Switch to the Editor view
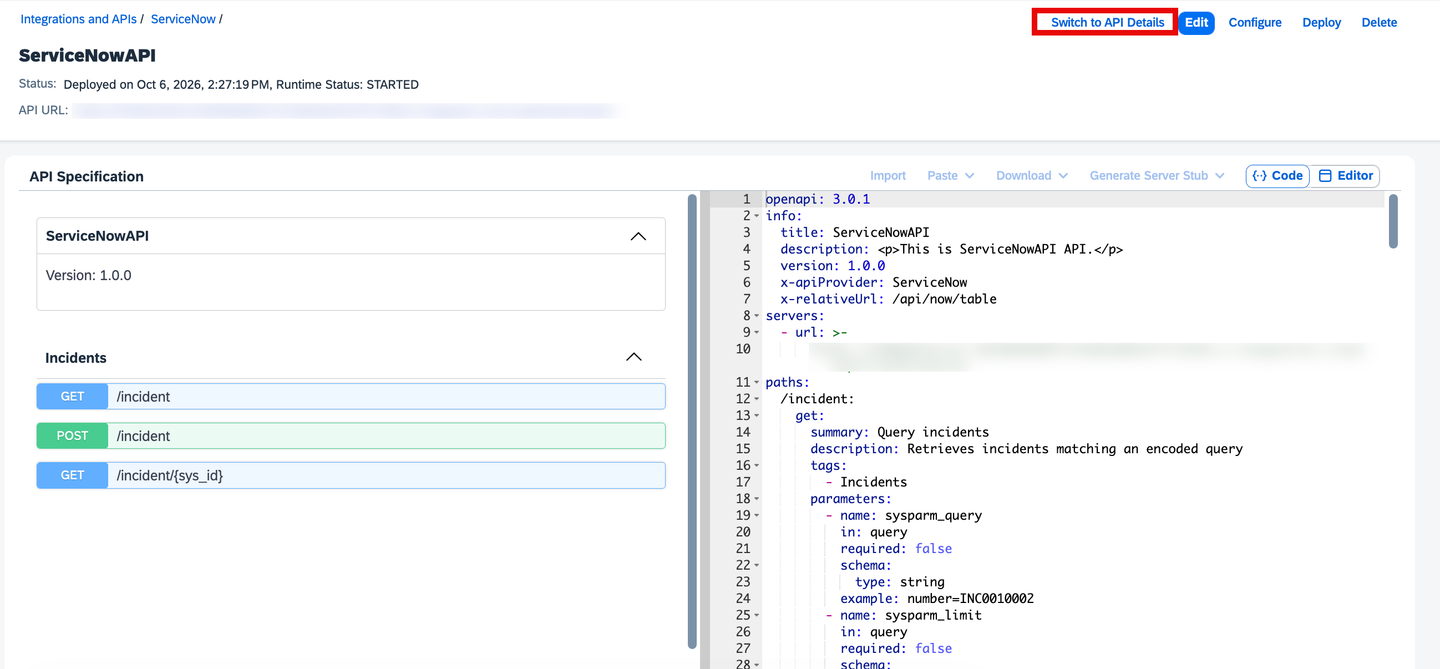Image resolution: width=1440 pixels, height=669 pixels. (1345, 176)
